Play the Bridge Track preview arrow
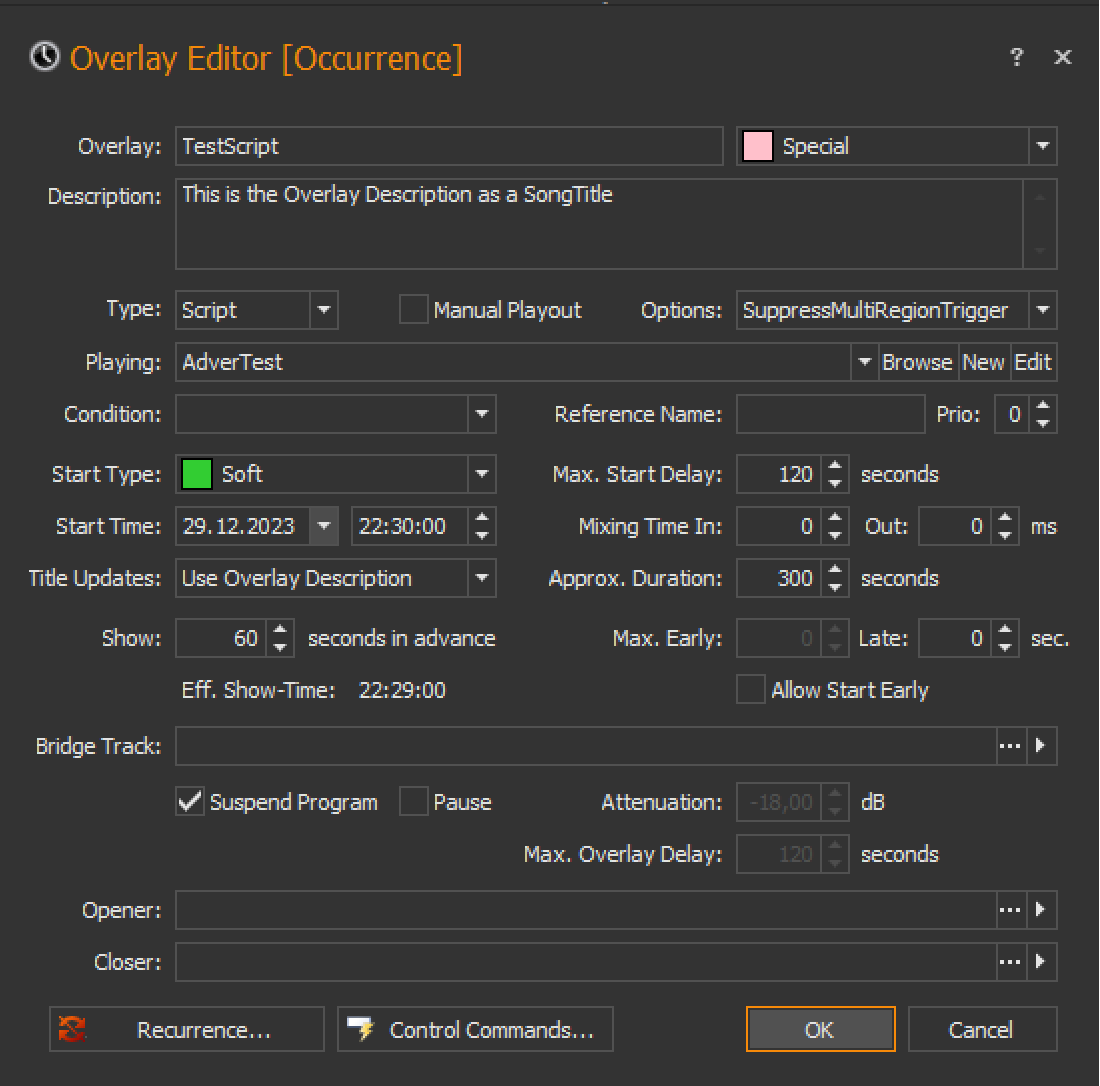This screenshot has height=1086, width=1100. point(1042,746)
